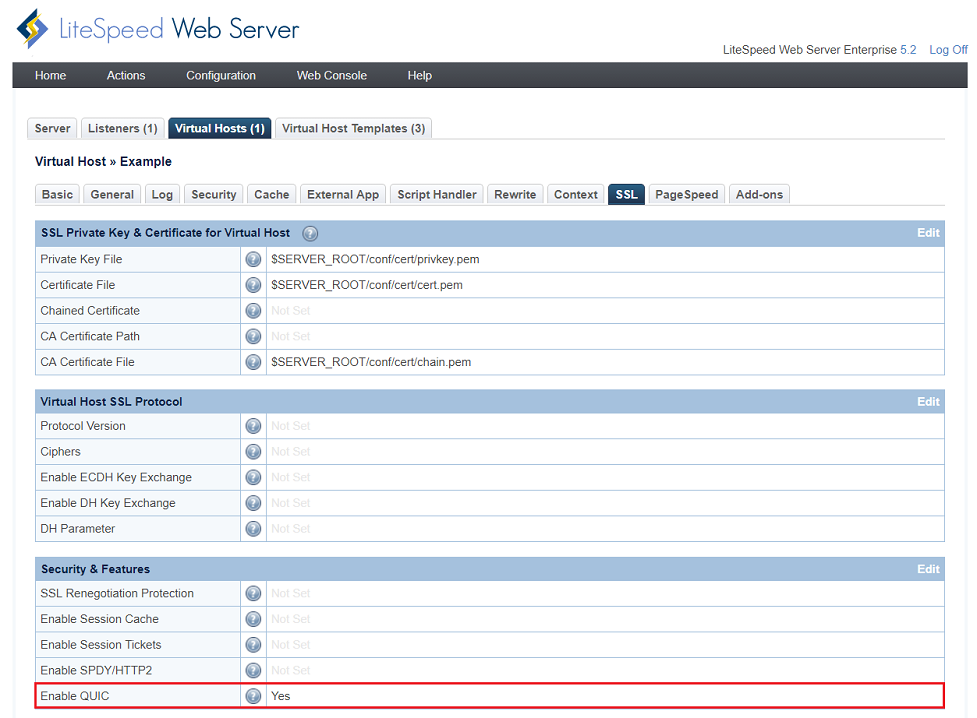Show help for DH Parameter
Image resolution: width=977 pixels, height=718 pixels.
click(253, 529)
